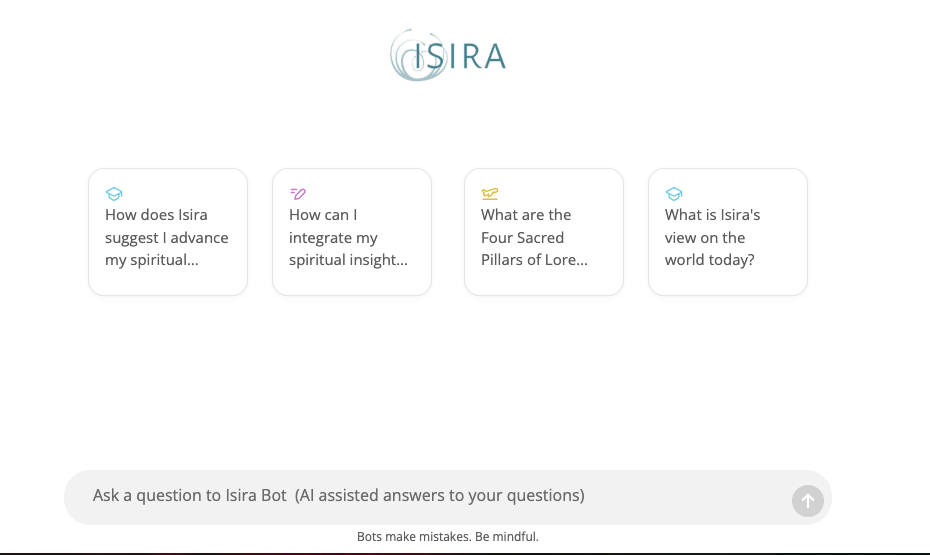The height and width of the screenshot is (555, 930).
Task: Choose the 'Isira's view on the world today' prompt
Action: pyautogui.click(x=728, y=232)
